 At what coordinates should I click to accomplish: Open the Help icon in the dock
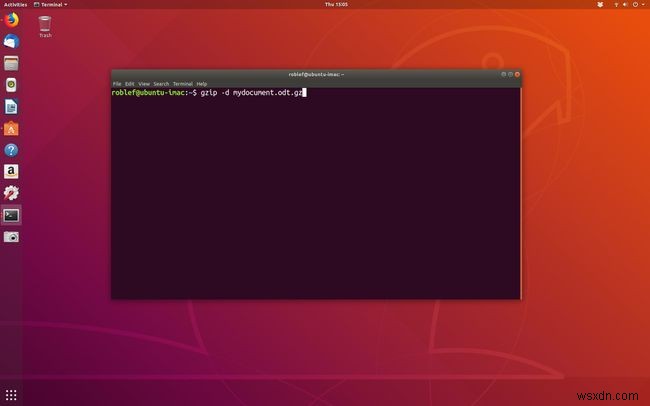tap(11, 150)
